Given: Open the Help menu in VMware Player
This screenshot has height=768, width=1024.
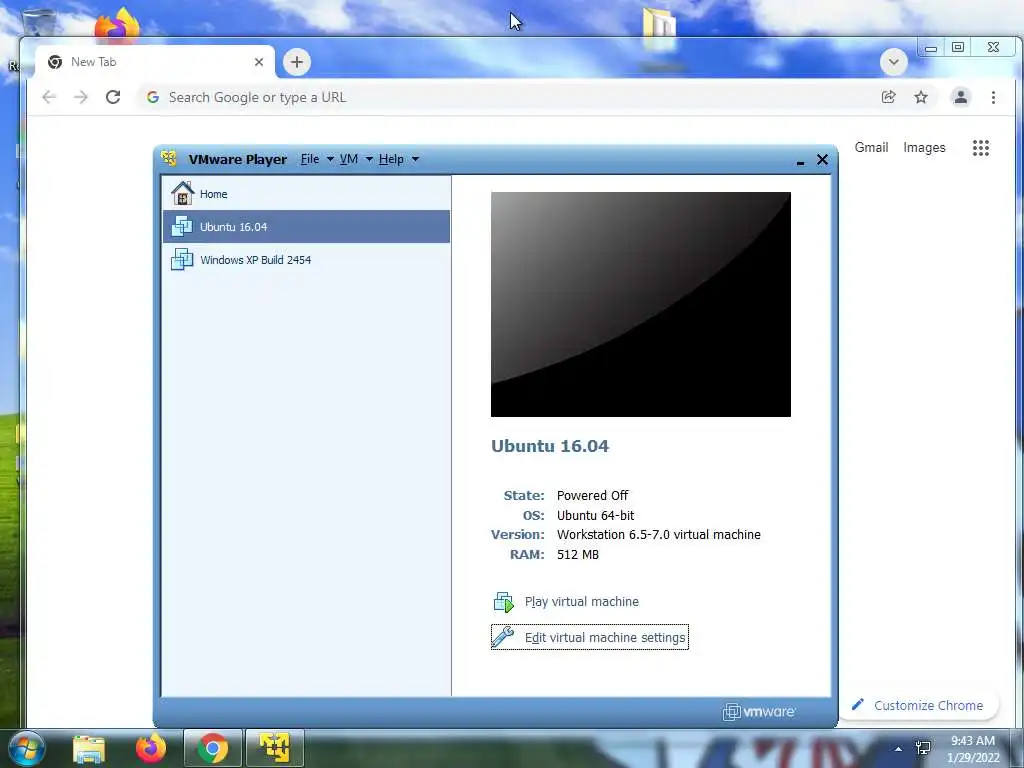Looking at the screenshot, I should click(391, 159).
